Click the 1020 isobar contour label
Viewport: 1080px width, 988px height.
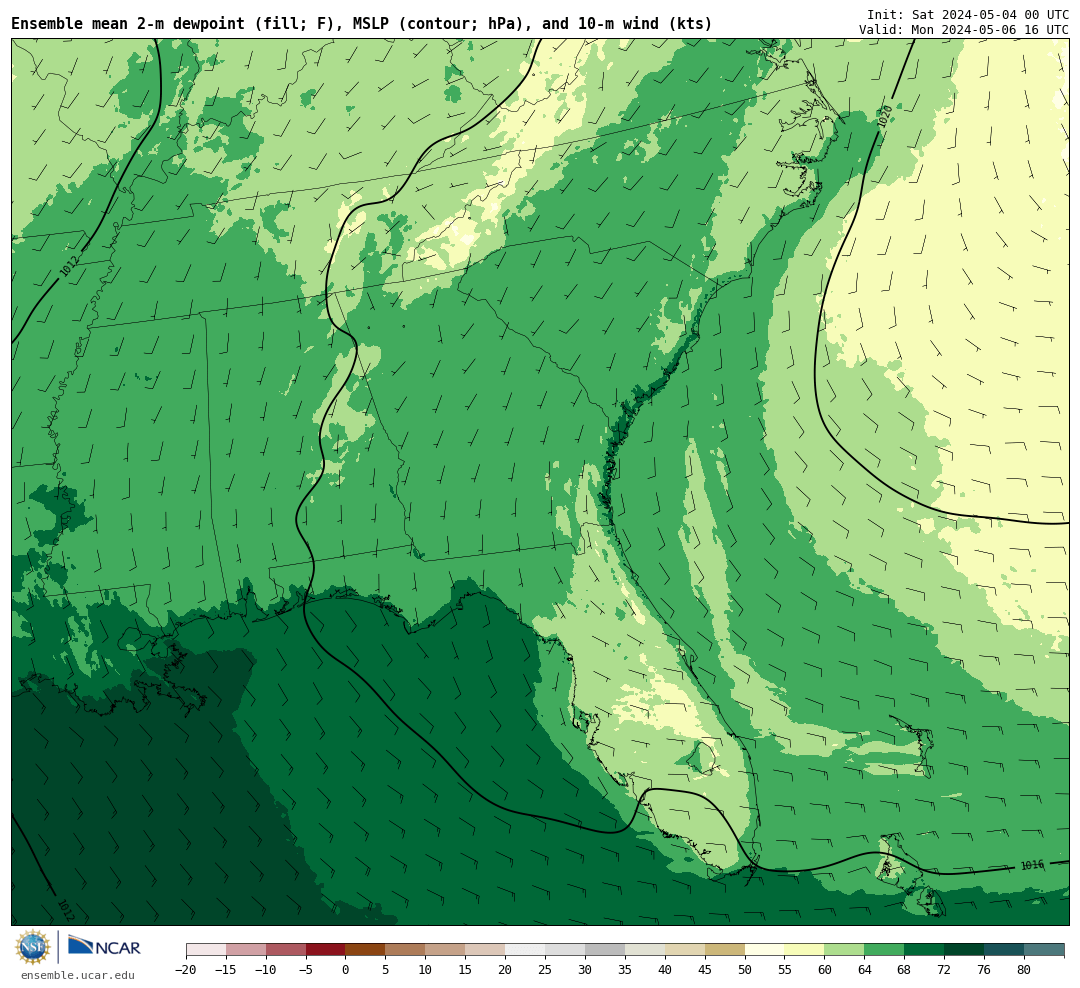(886, 116)
